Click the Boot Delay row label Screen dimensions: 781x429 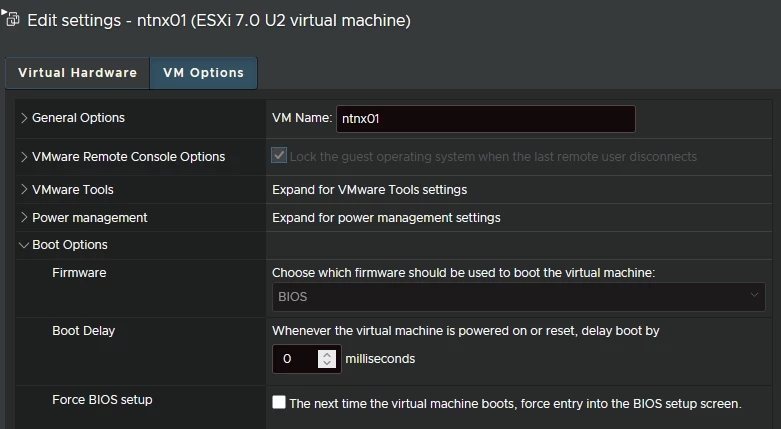click(x=84, y=331)
